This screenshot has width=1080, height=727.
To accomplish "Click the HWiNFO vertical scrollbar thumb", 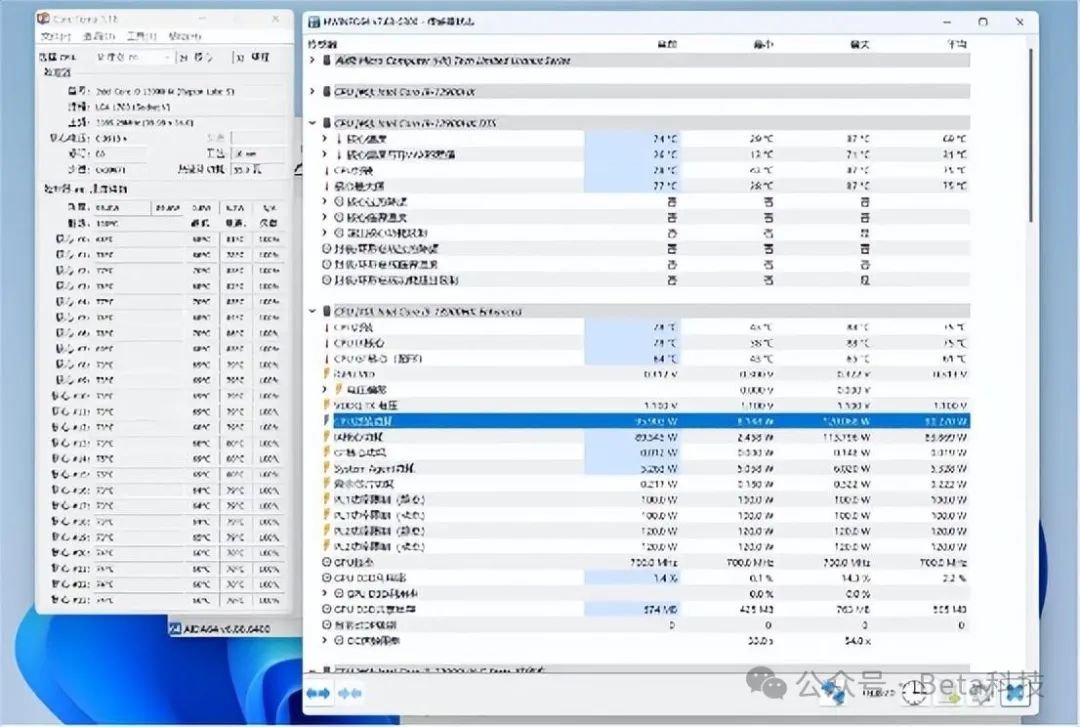I will point(1030,135).
